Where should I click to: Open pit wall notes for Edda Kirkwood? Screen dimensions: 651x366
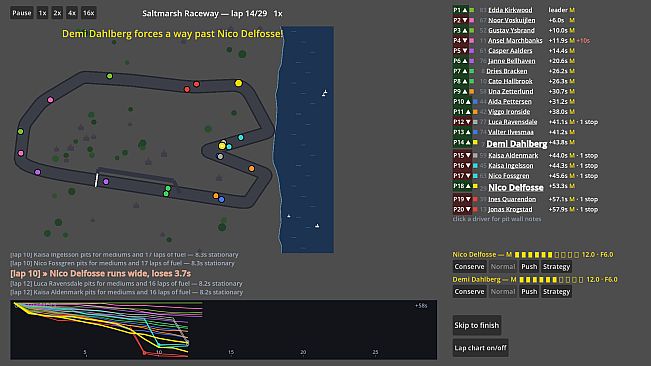(x=510, y=10)
